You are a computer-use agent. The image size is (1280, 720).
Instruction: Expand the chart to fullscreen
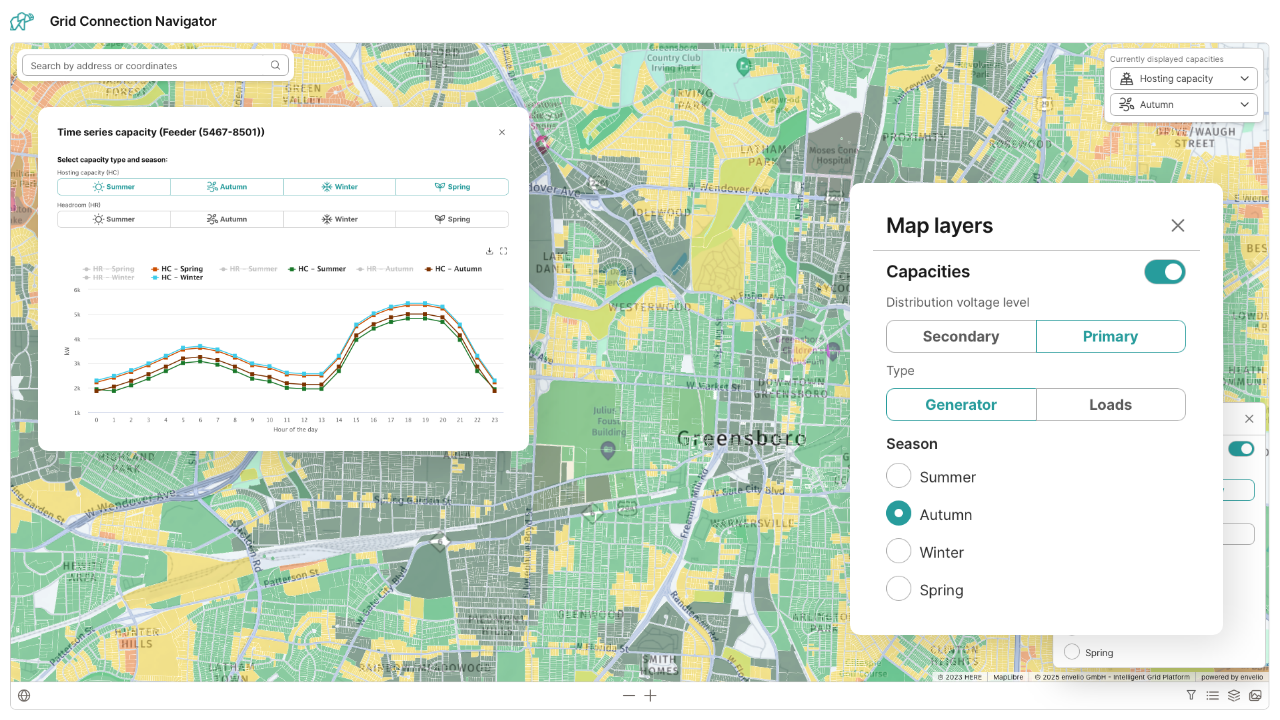pos(503,251)
